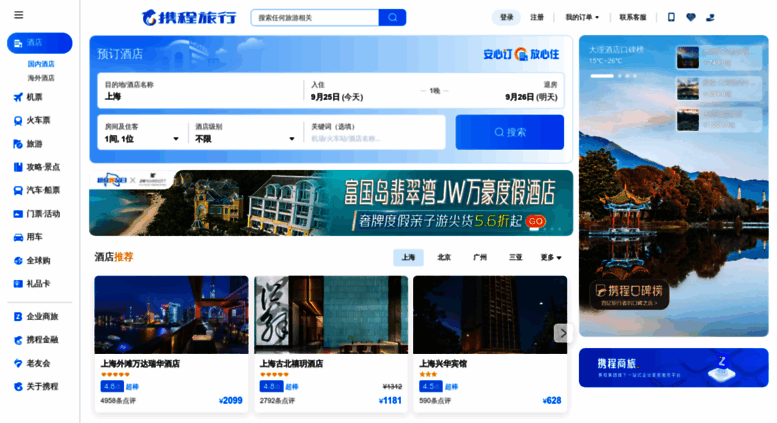The width and height of the screenshot is (777, 423).
Task: Expand 我的订单 dropdown
Action: point(582,17)
